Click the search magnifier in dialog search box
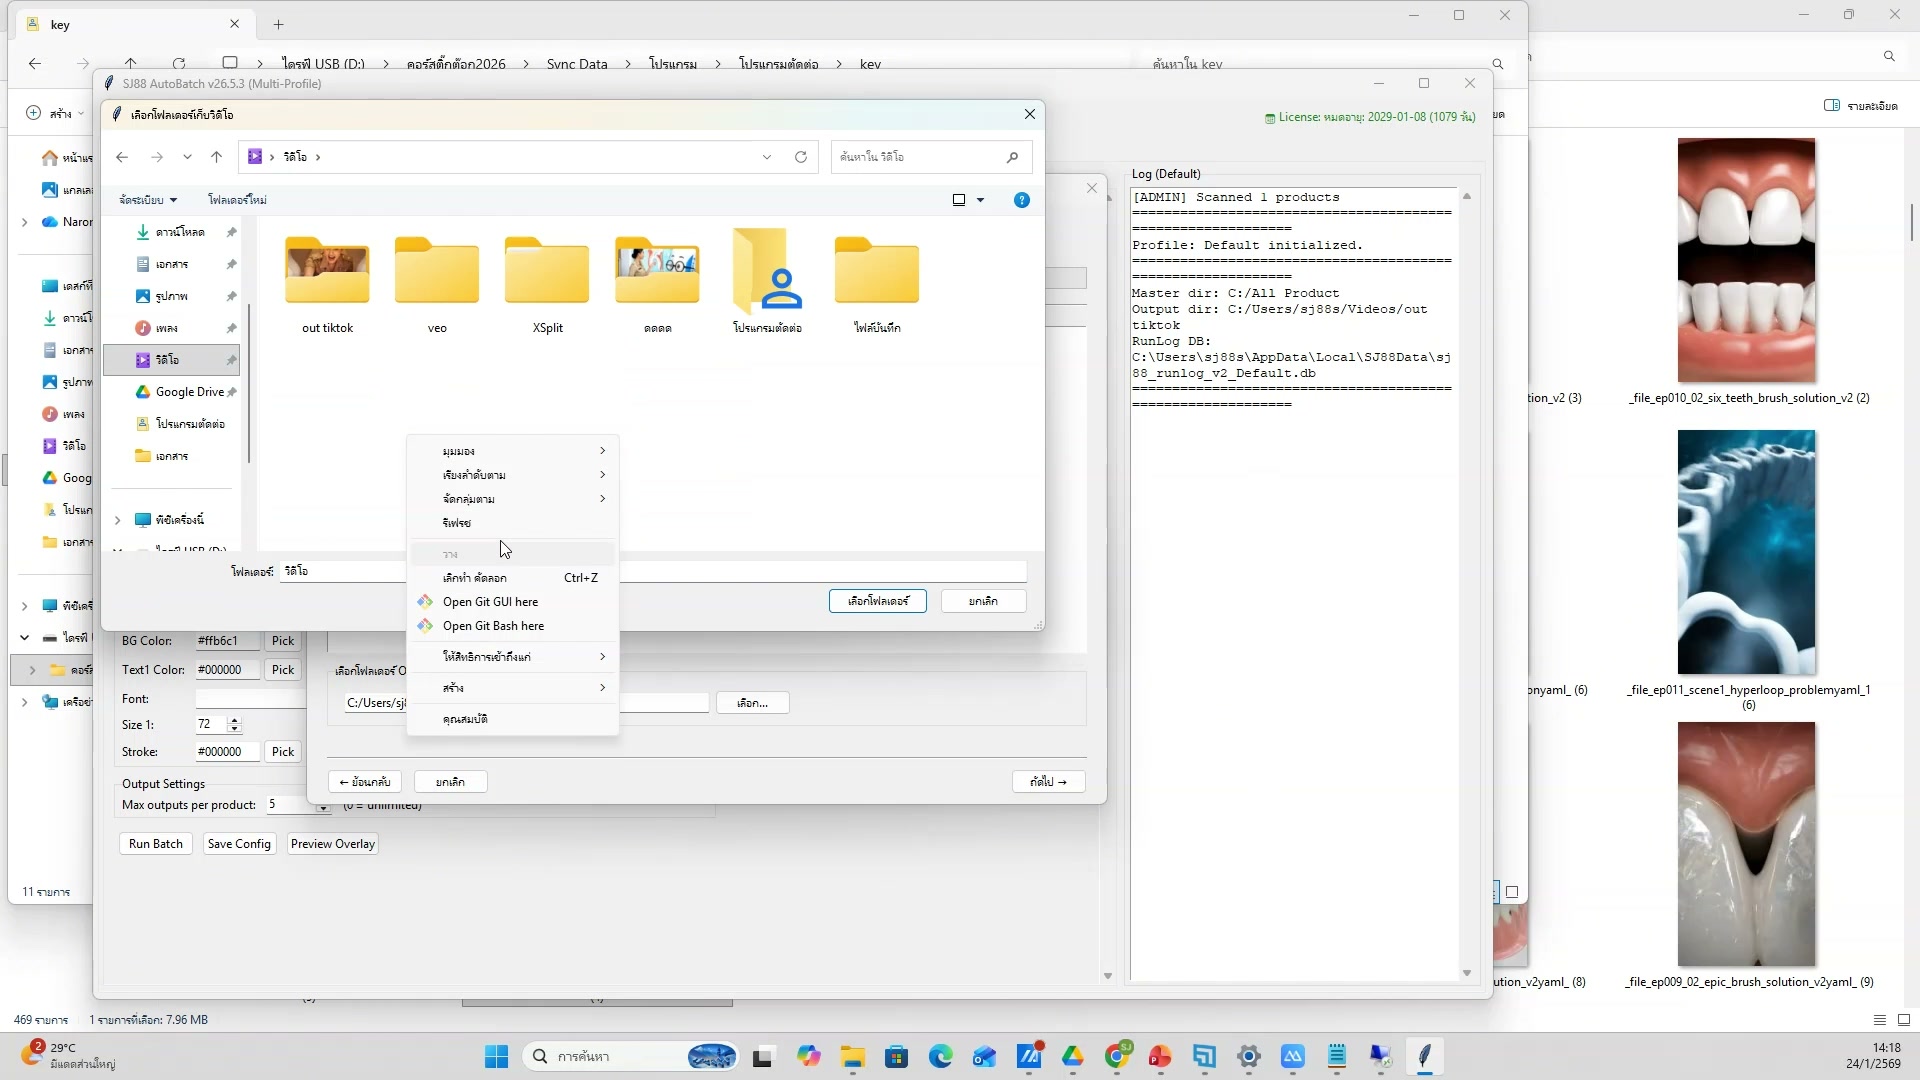 coord(1012,157)
